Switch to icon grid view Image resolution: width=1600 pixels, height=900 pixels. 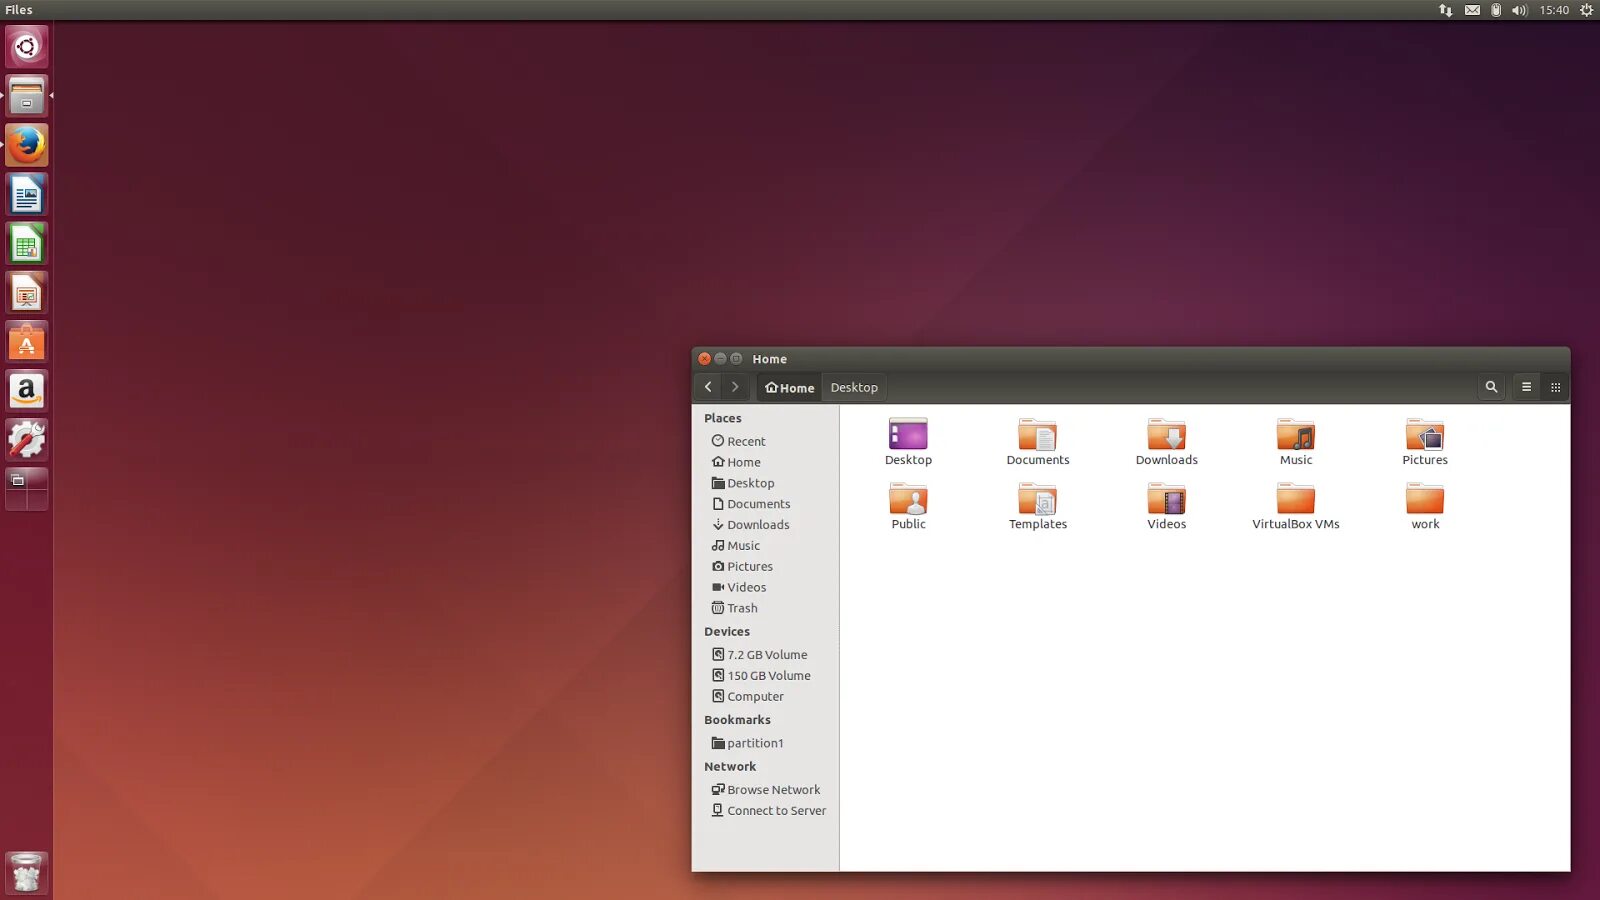coord(1555,387)
